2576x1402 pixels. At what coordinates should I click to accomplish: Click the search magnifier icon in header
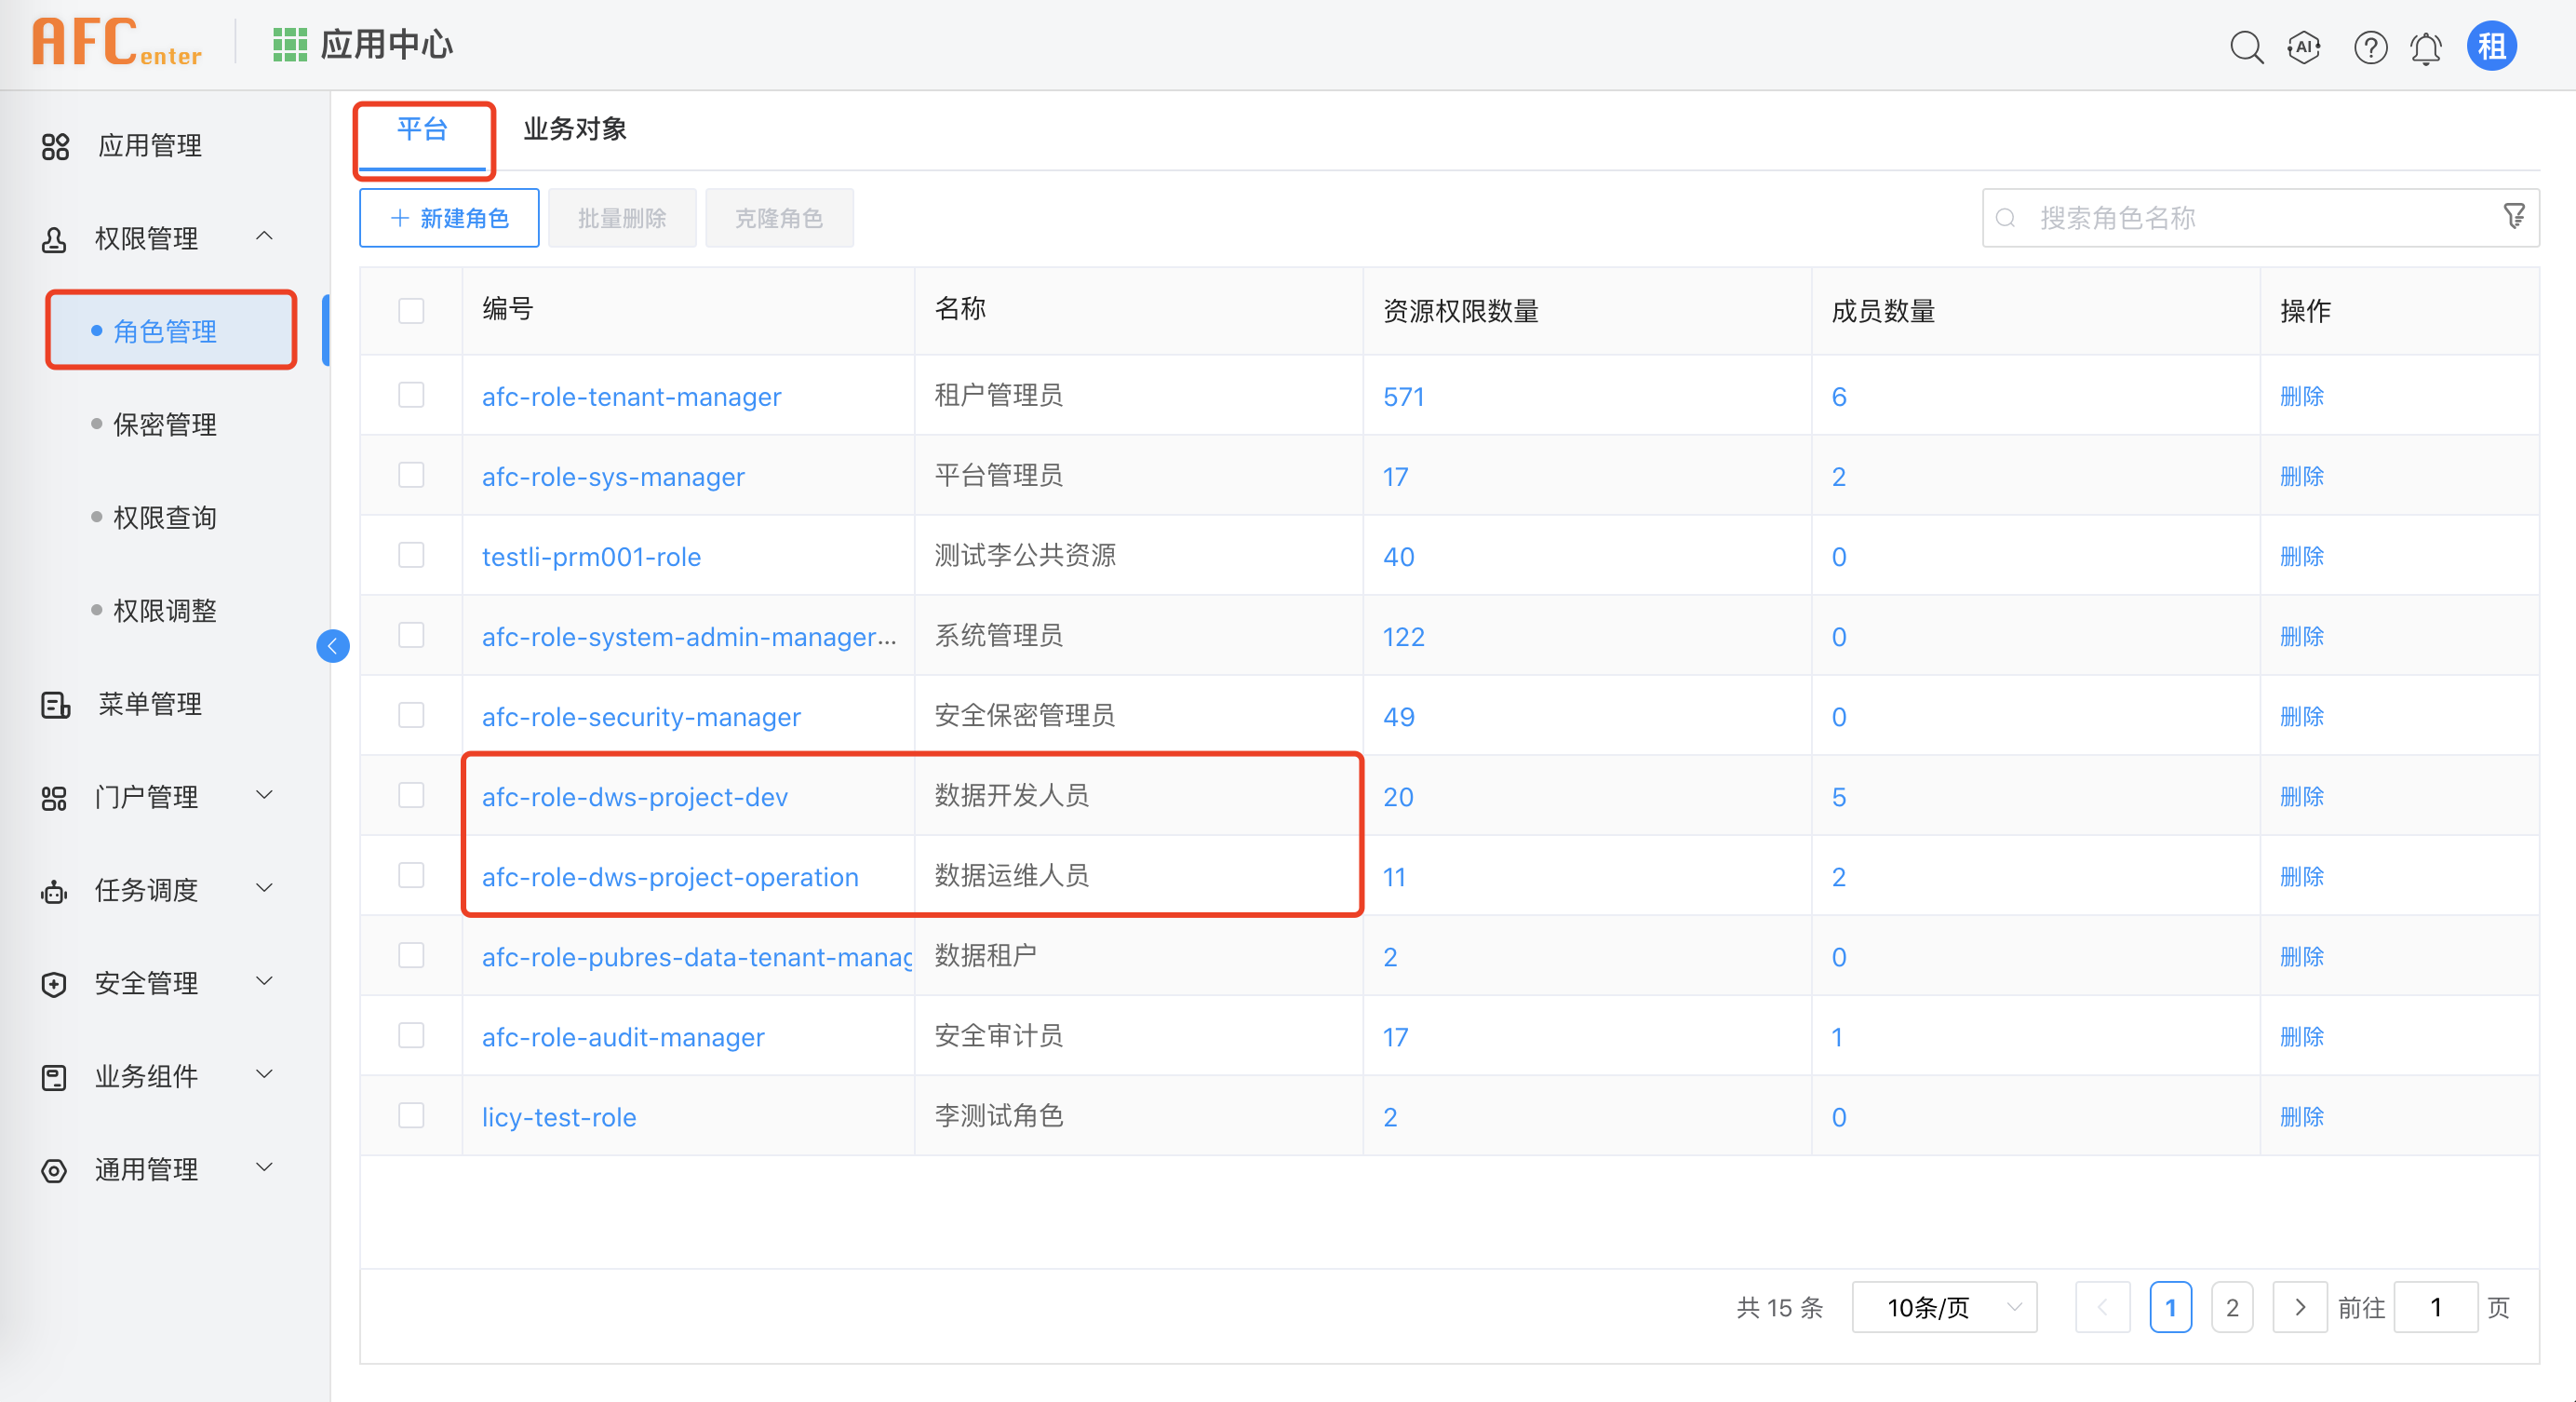click(x=2245, y=47)
